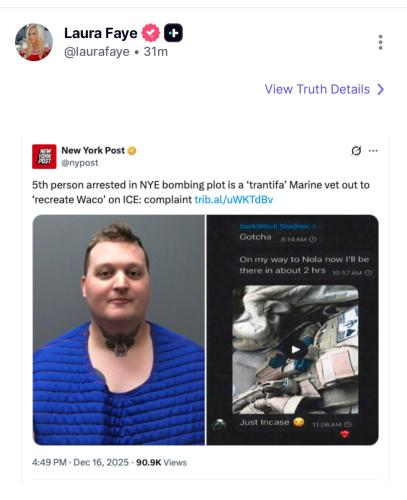The width and height of the screenshot is (407, 500).
Task: Click the @laurafaye handle
Action: tap(97, 52)
